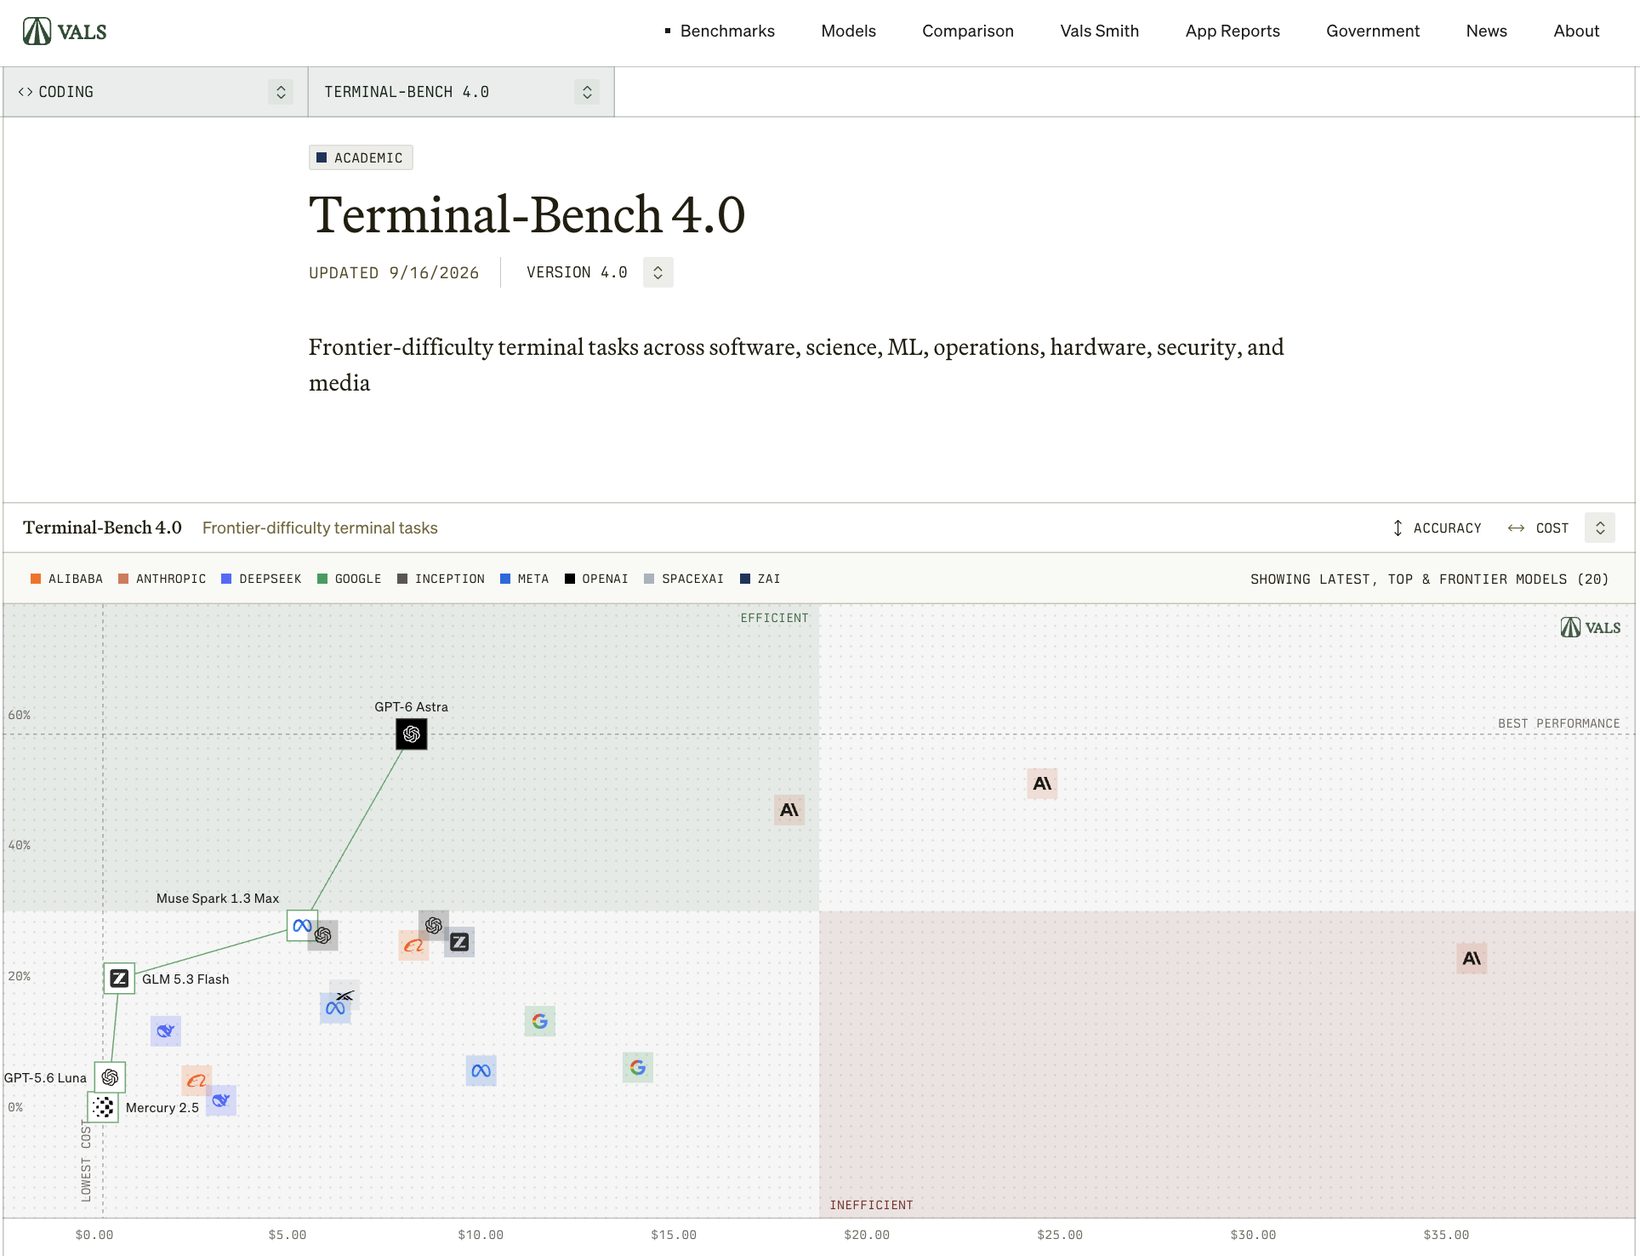1640x1256 pixels.
Task: Click the Alibaba marker near 4% accuracy
Action: tap(196, 1080)
